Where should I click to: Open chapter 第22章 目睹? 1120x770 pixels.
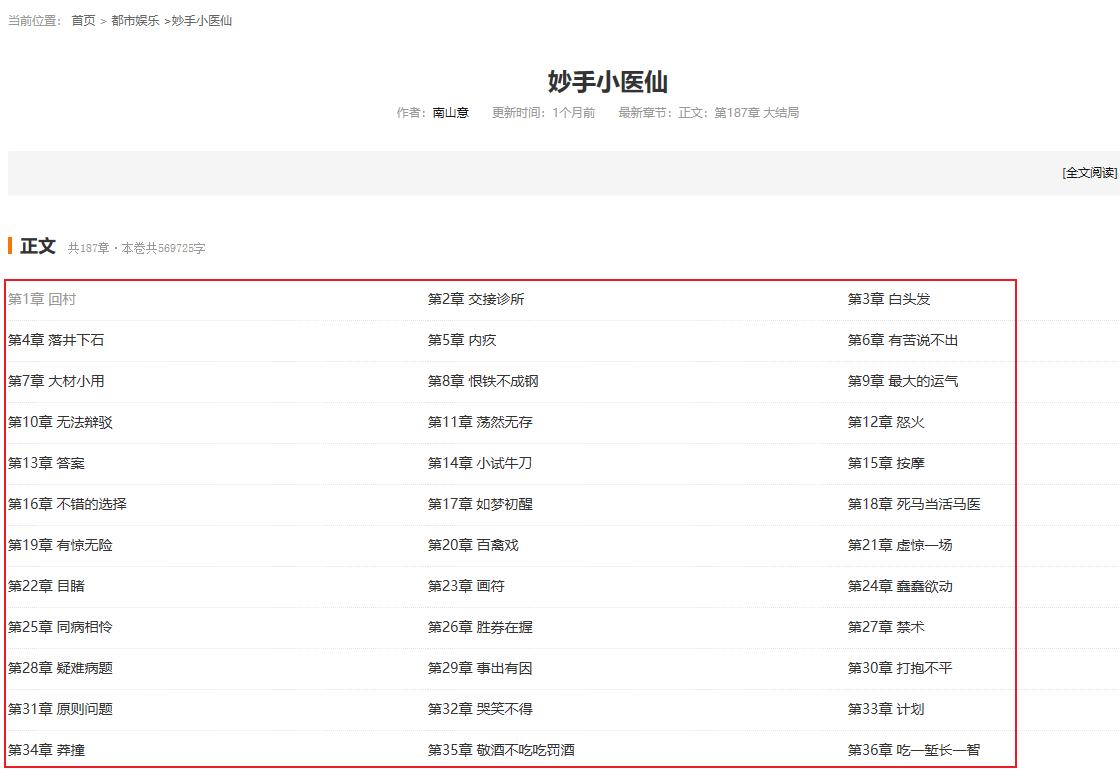pos(46,586)
